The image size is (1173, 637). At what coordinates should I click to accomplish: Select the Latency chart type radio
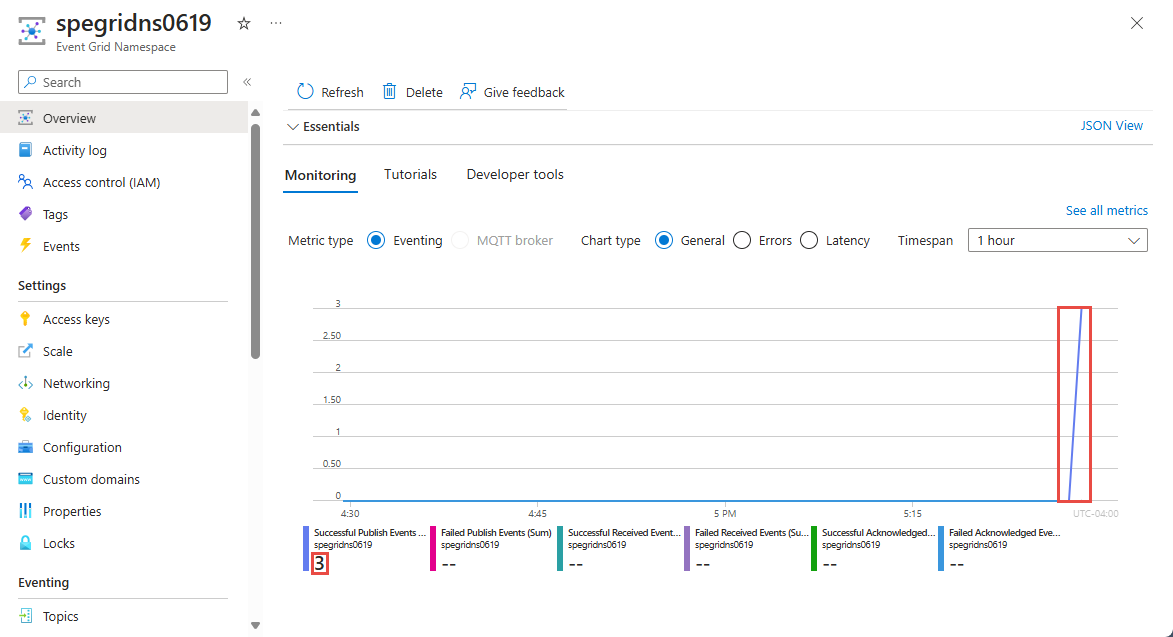pyautogui.click(x=809, y=240)
